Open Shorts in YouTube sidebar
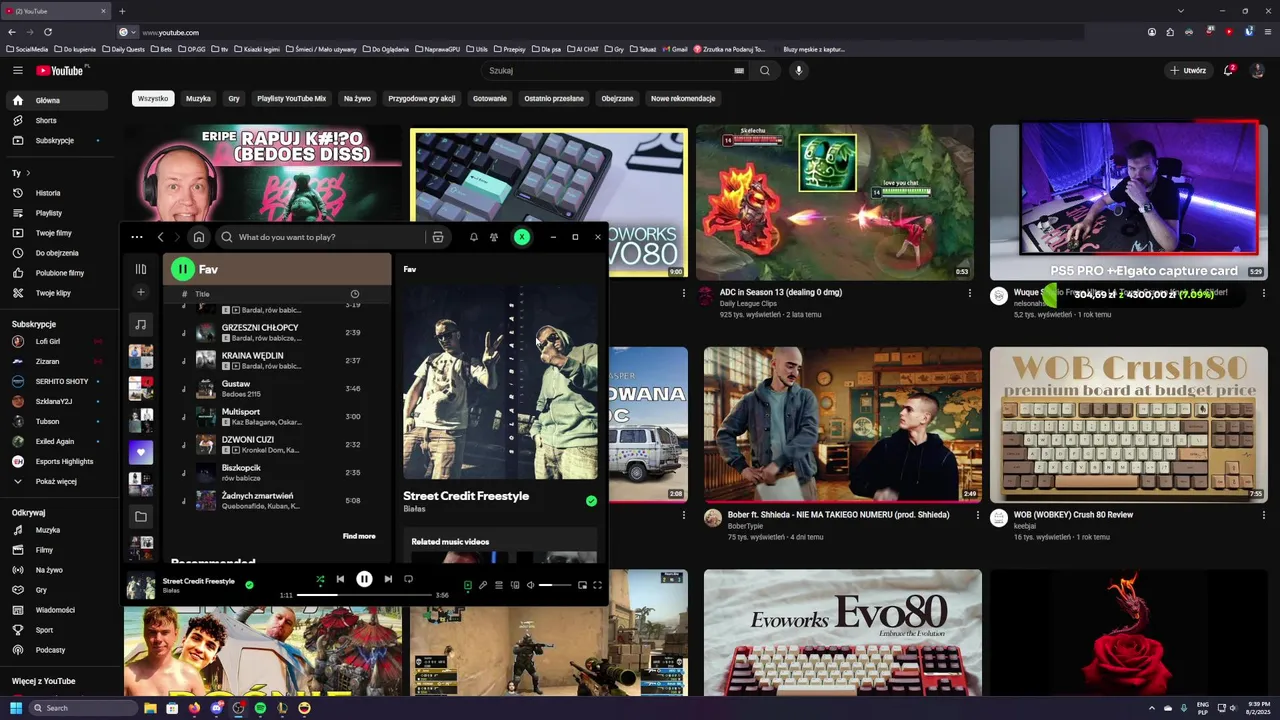 (55, 120)
